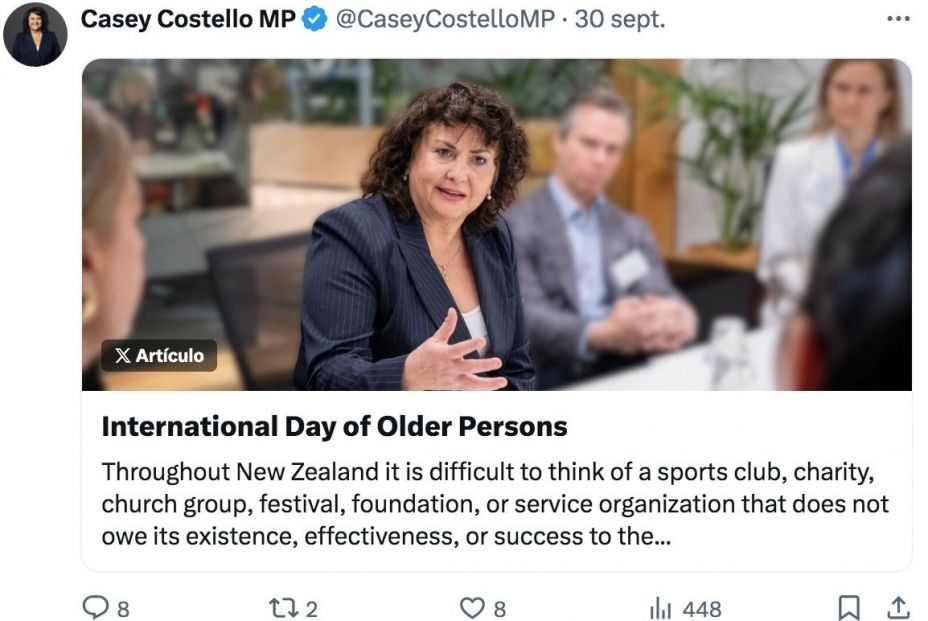
Task: Click the repost count of 2
Action: pos(312,608)
